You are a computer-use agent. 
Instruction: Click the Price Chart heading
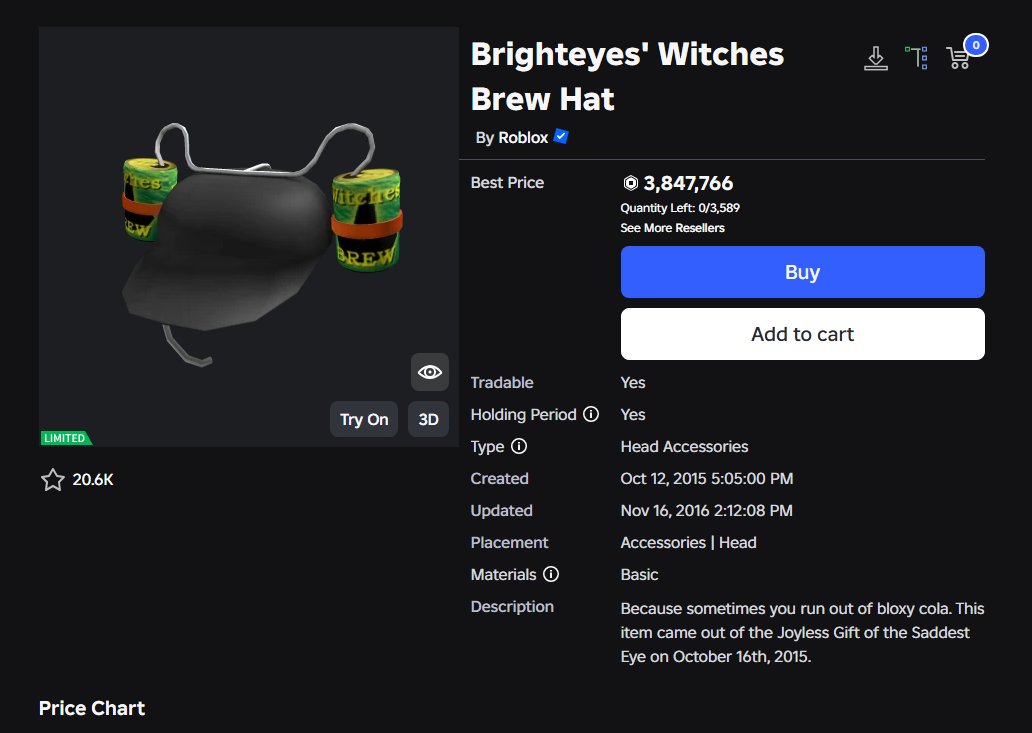pyautogui.click(x=91, y=708)
